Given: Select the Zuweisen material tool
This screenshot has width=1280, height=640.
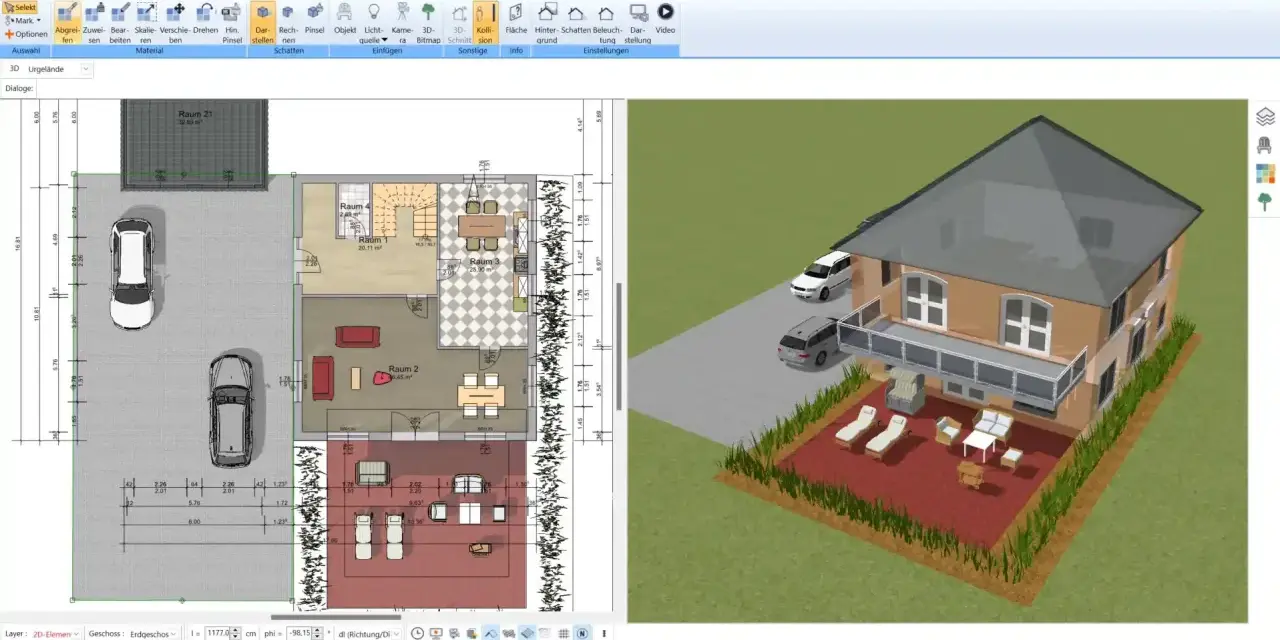Looking at the screenshot, I should [94, 22].
